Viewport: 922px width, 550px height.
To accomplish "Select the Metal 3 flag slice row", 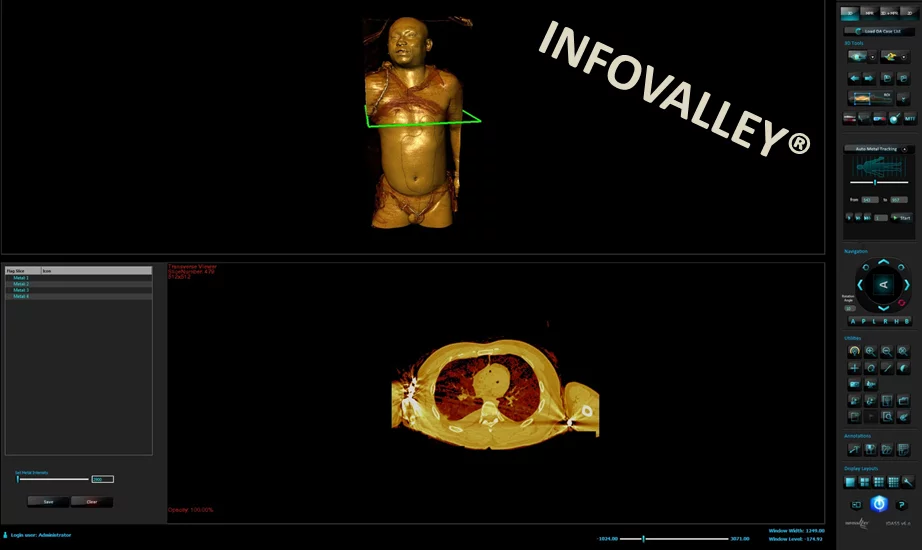I will pyautogui.click(x=79, y=290).
